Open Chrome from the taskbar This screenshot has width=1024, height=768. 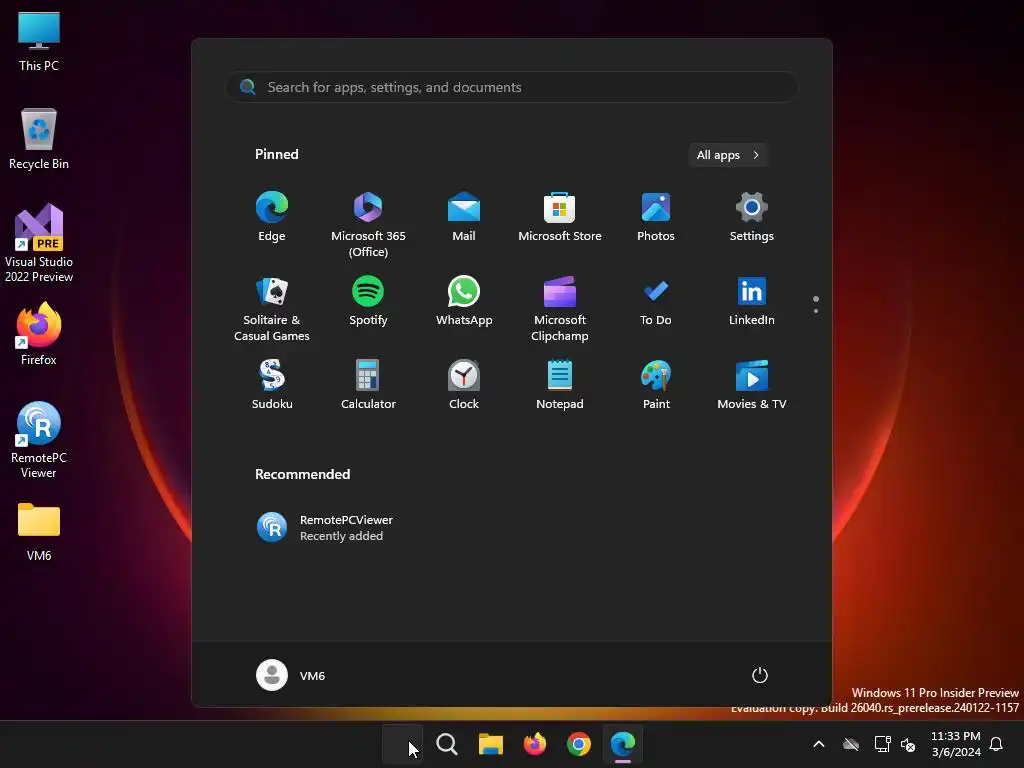[579, 744]
